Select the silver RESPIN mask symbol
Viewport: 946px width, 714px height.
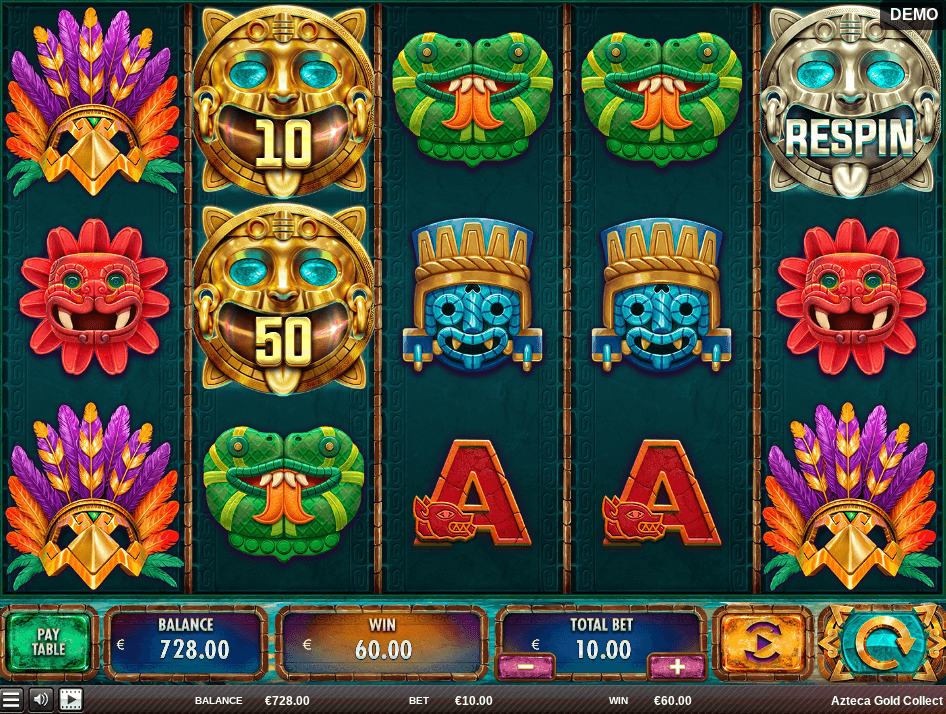click(x=850, y=101)
